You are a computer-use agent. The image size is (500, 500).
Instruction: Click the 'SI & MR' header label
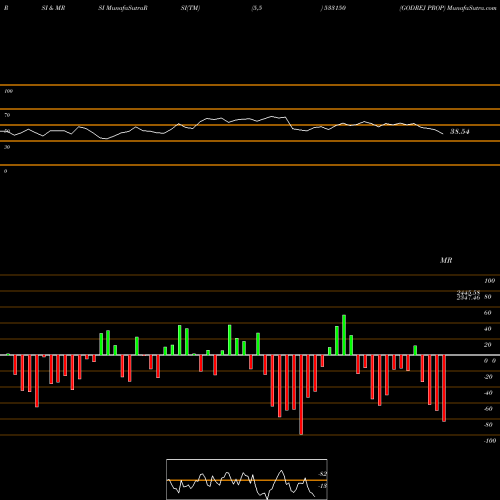tap(53, 8)
